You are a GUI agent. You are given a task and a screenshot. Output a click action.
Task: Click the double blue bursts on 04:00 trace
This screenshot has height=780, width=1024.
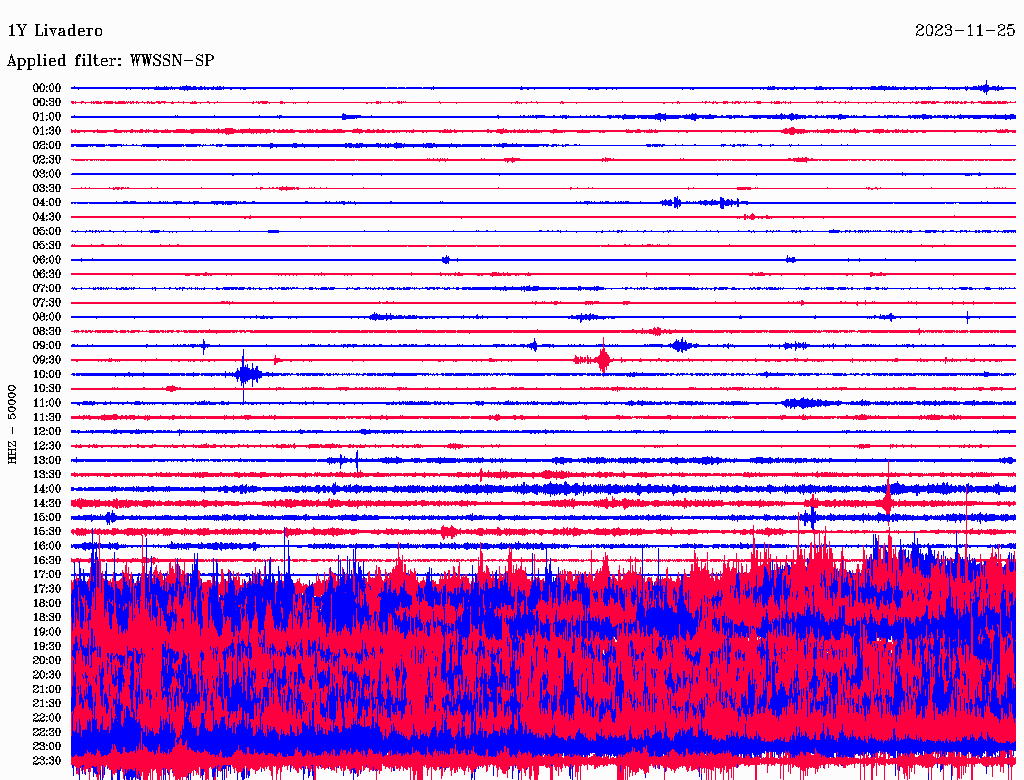click(702, 203)
